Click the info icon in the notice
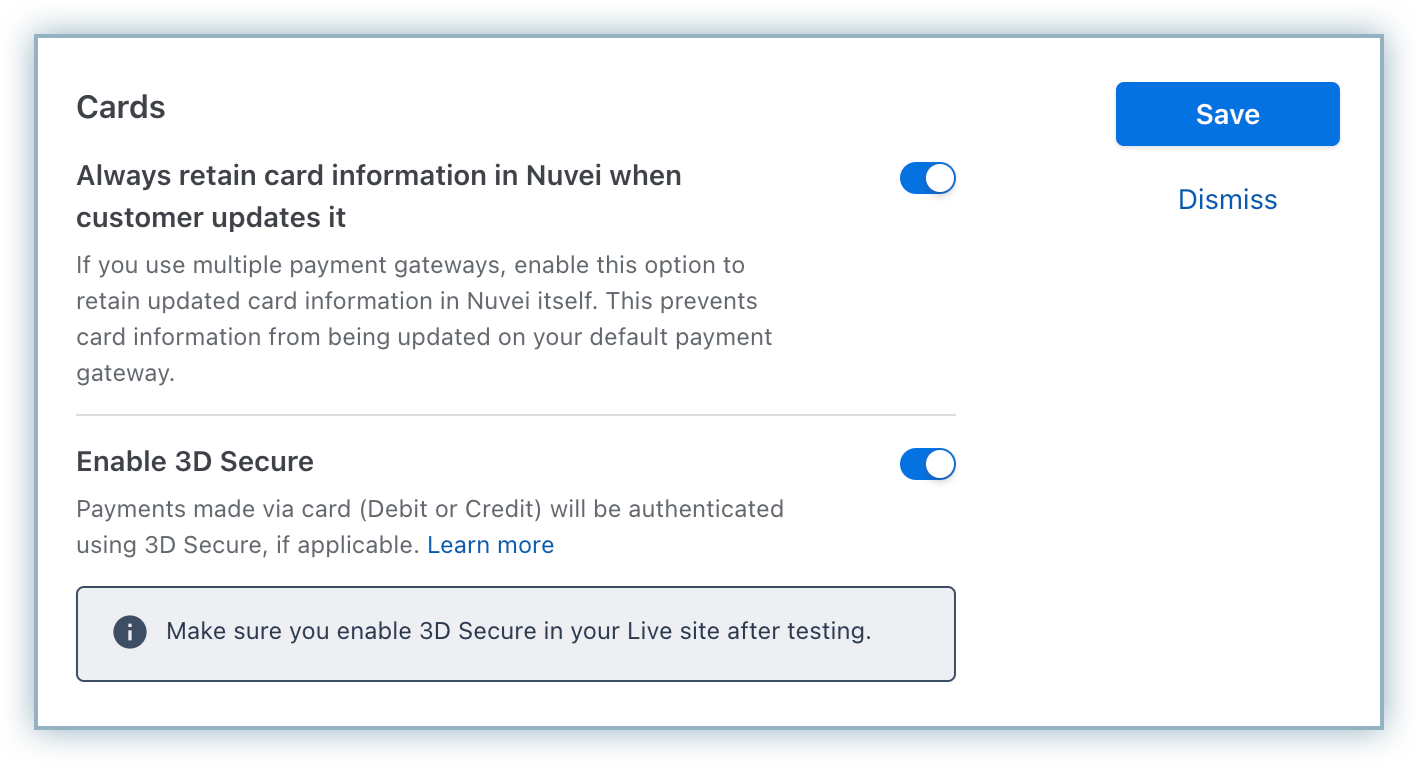Viewport: 1418px width, 764px height. [x=130, y=632]
